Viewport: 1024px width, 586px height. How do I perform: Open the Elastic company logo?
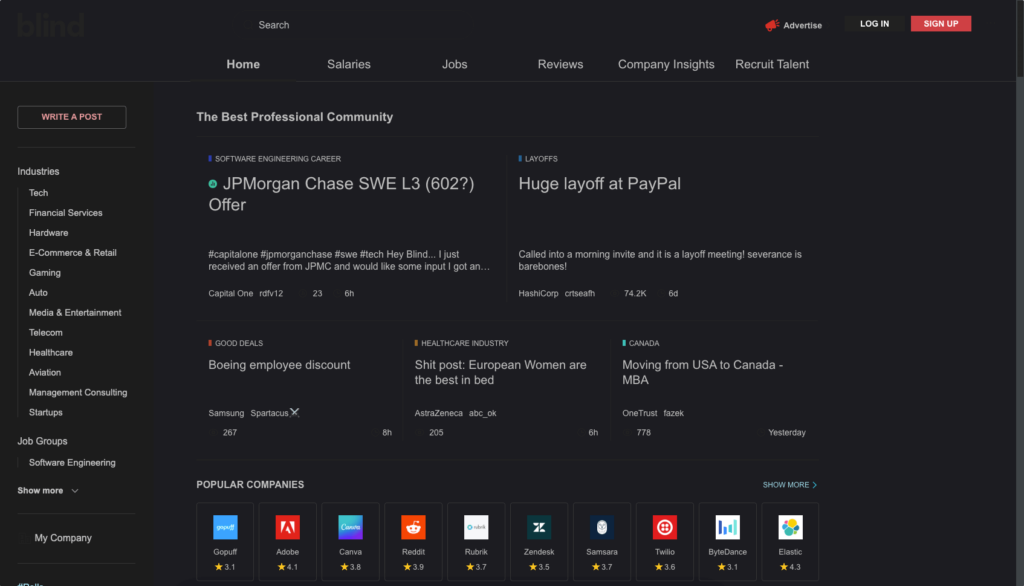click(x=790, y=527)
